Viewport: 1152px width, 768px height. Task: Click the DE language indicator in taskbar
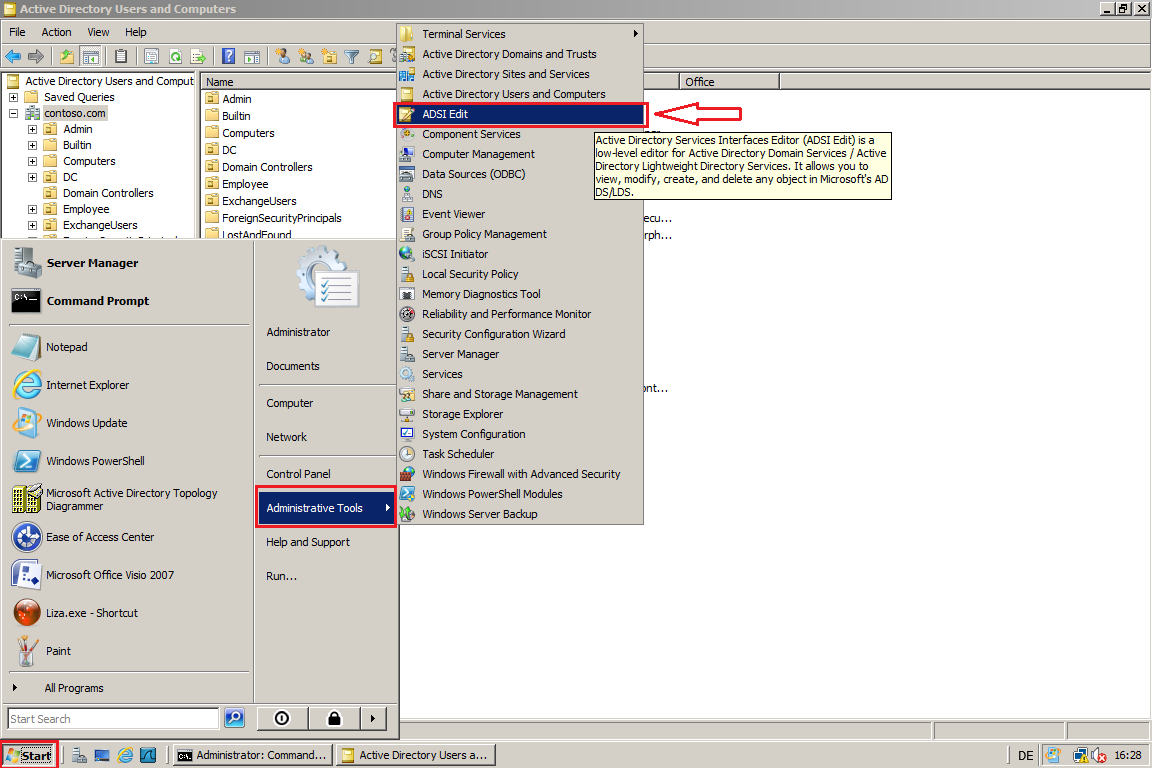(x=1026, y=756)
